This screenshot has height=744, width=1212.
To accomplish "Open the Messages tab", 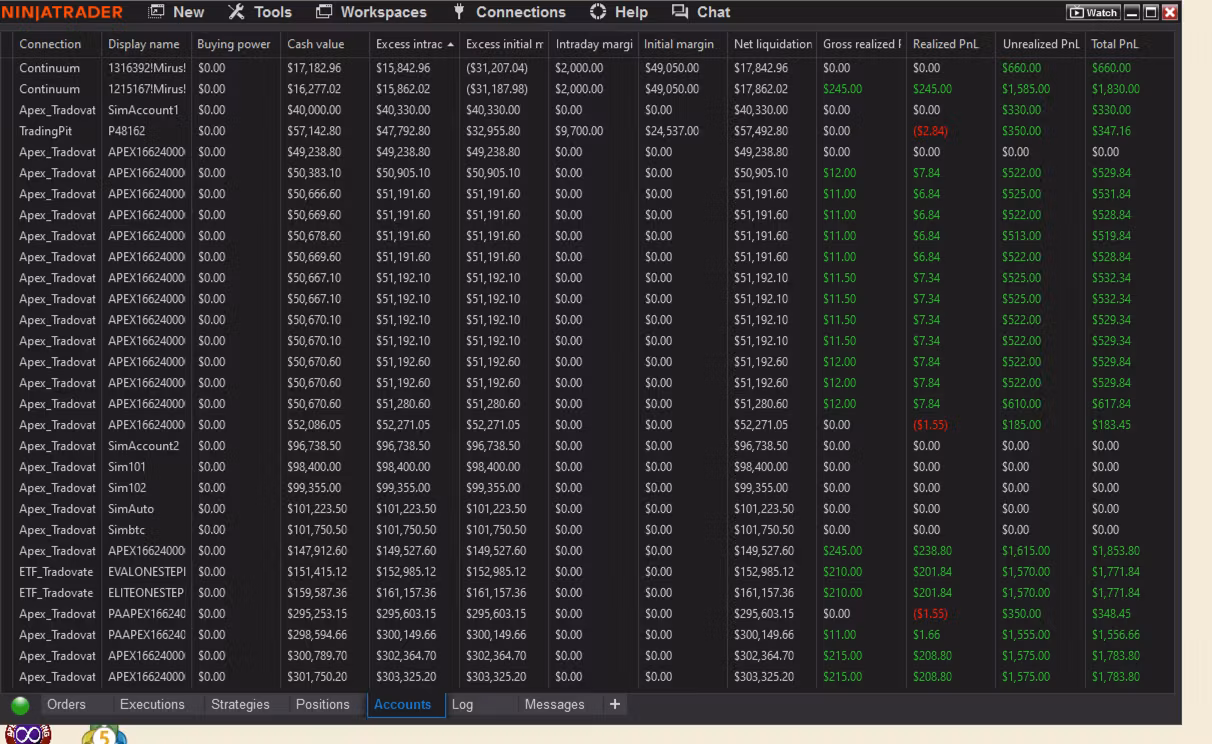I will coord(554,705).
